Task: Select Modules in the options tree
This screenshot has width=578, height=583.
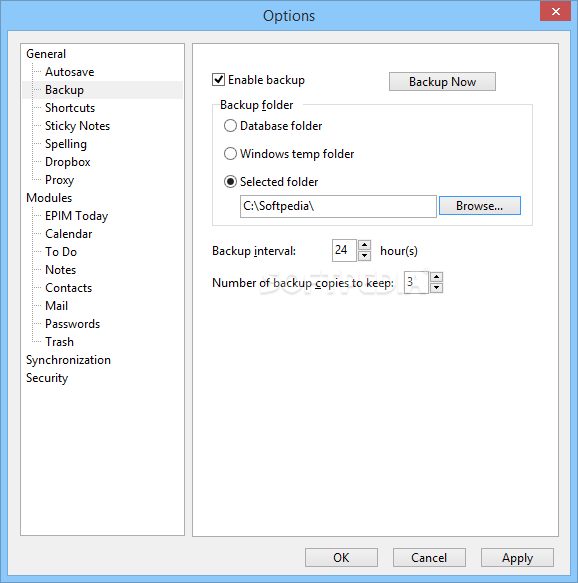Action: point(49,198)
